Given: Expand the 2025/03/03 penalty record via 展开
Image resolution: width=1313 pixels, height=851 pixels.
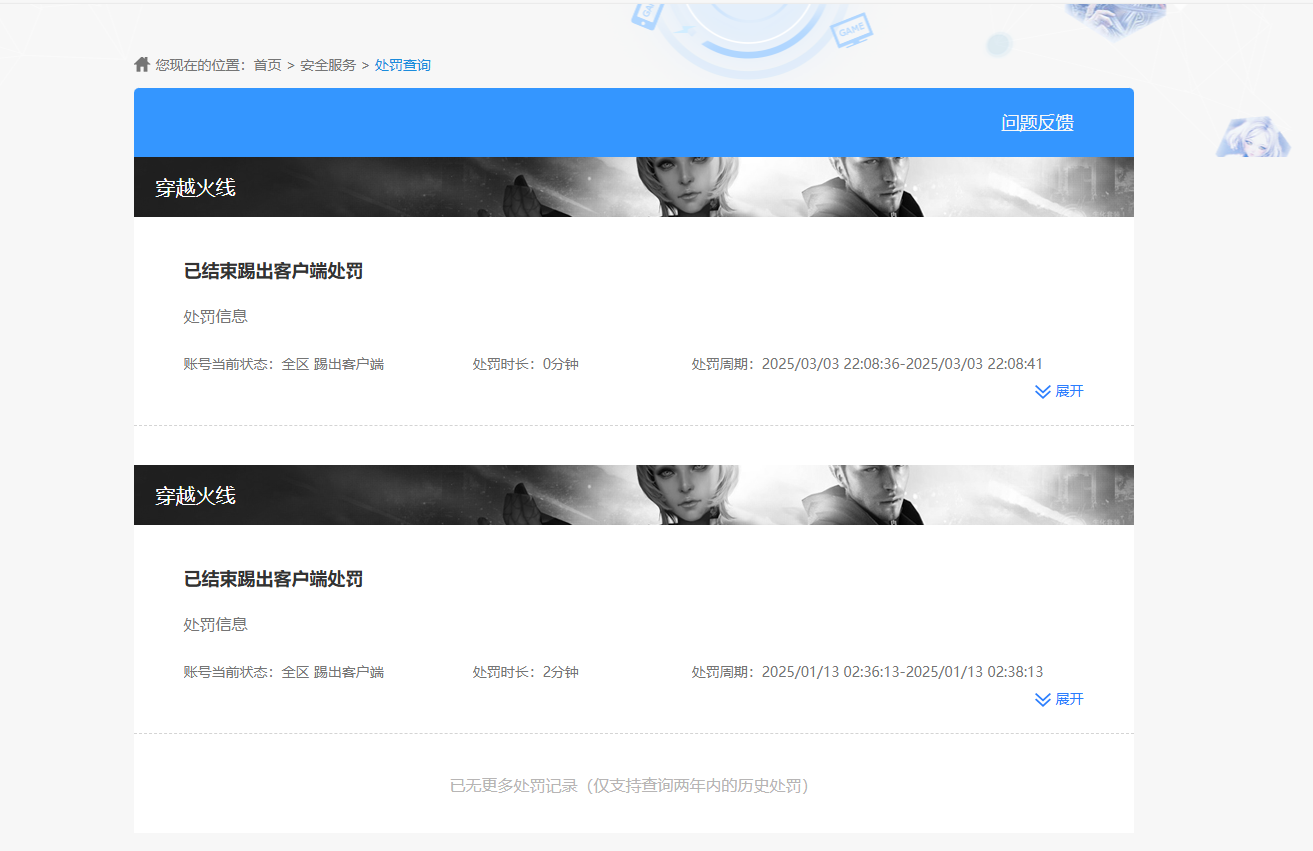Looking at the screenshot, I should (1059, 391).
